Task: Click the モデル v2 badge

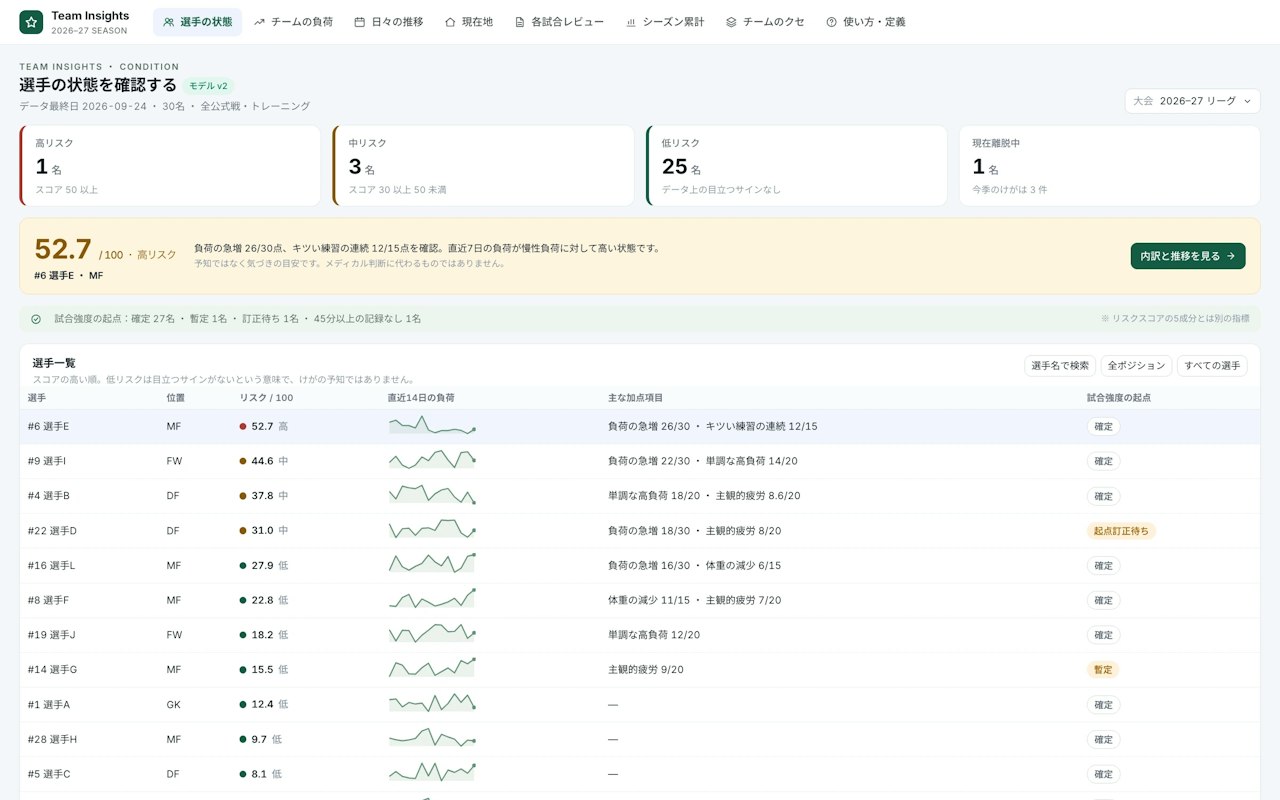Action: [208, 86]
